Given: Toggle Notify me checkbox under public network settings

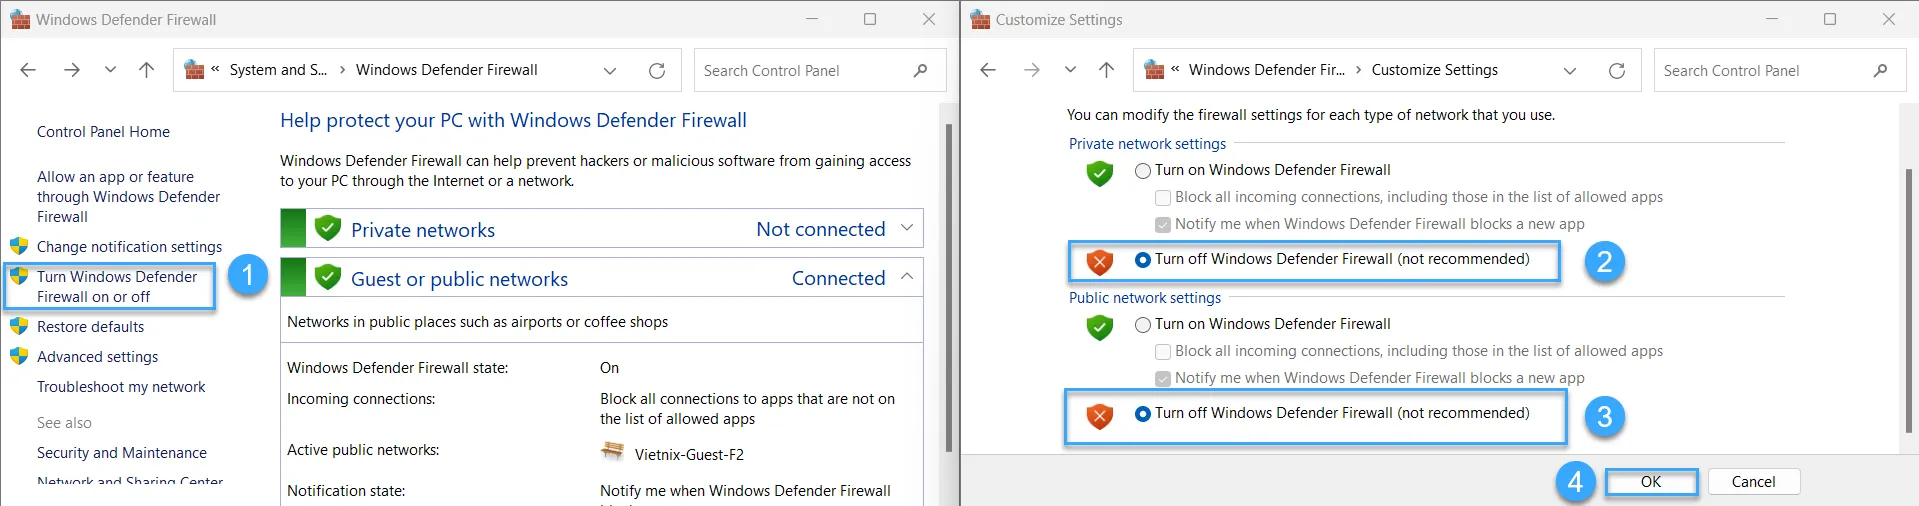Looking at the screenshot, I should coord(1163,379).
